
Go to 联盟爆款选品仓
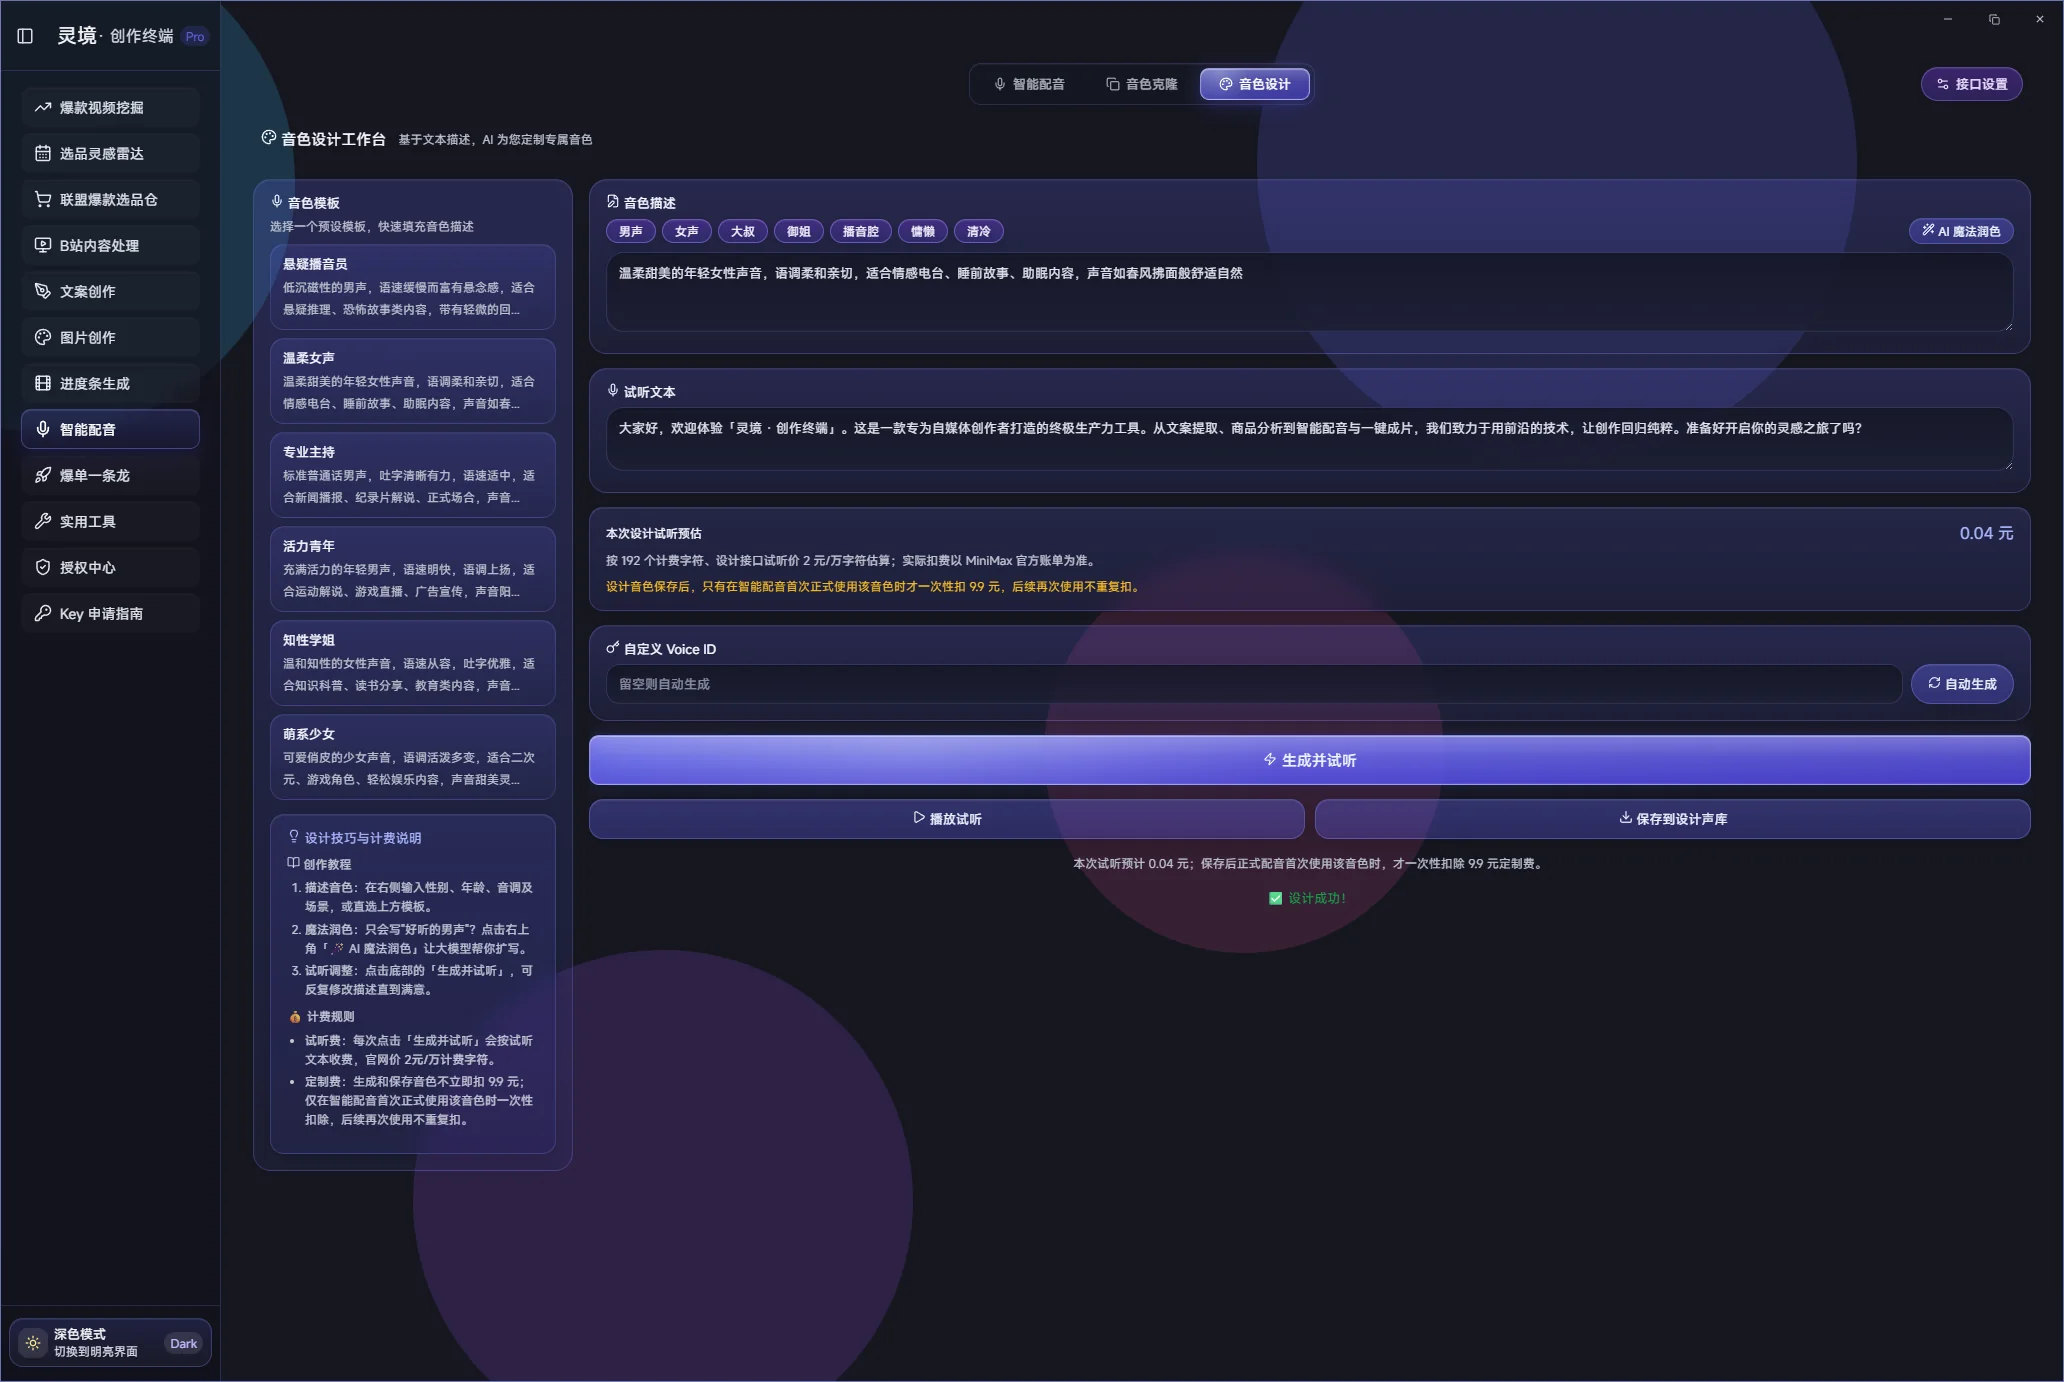click(110, 199)
